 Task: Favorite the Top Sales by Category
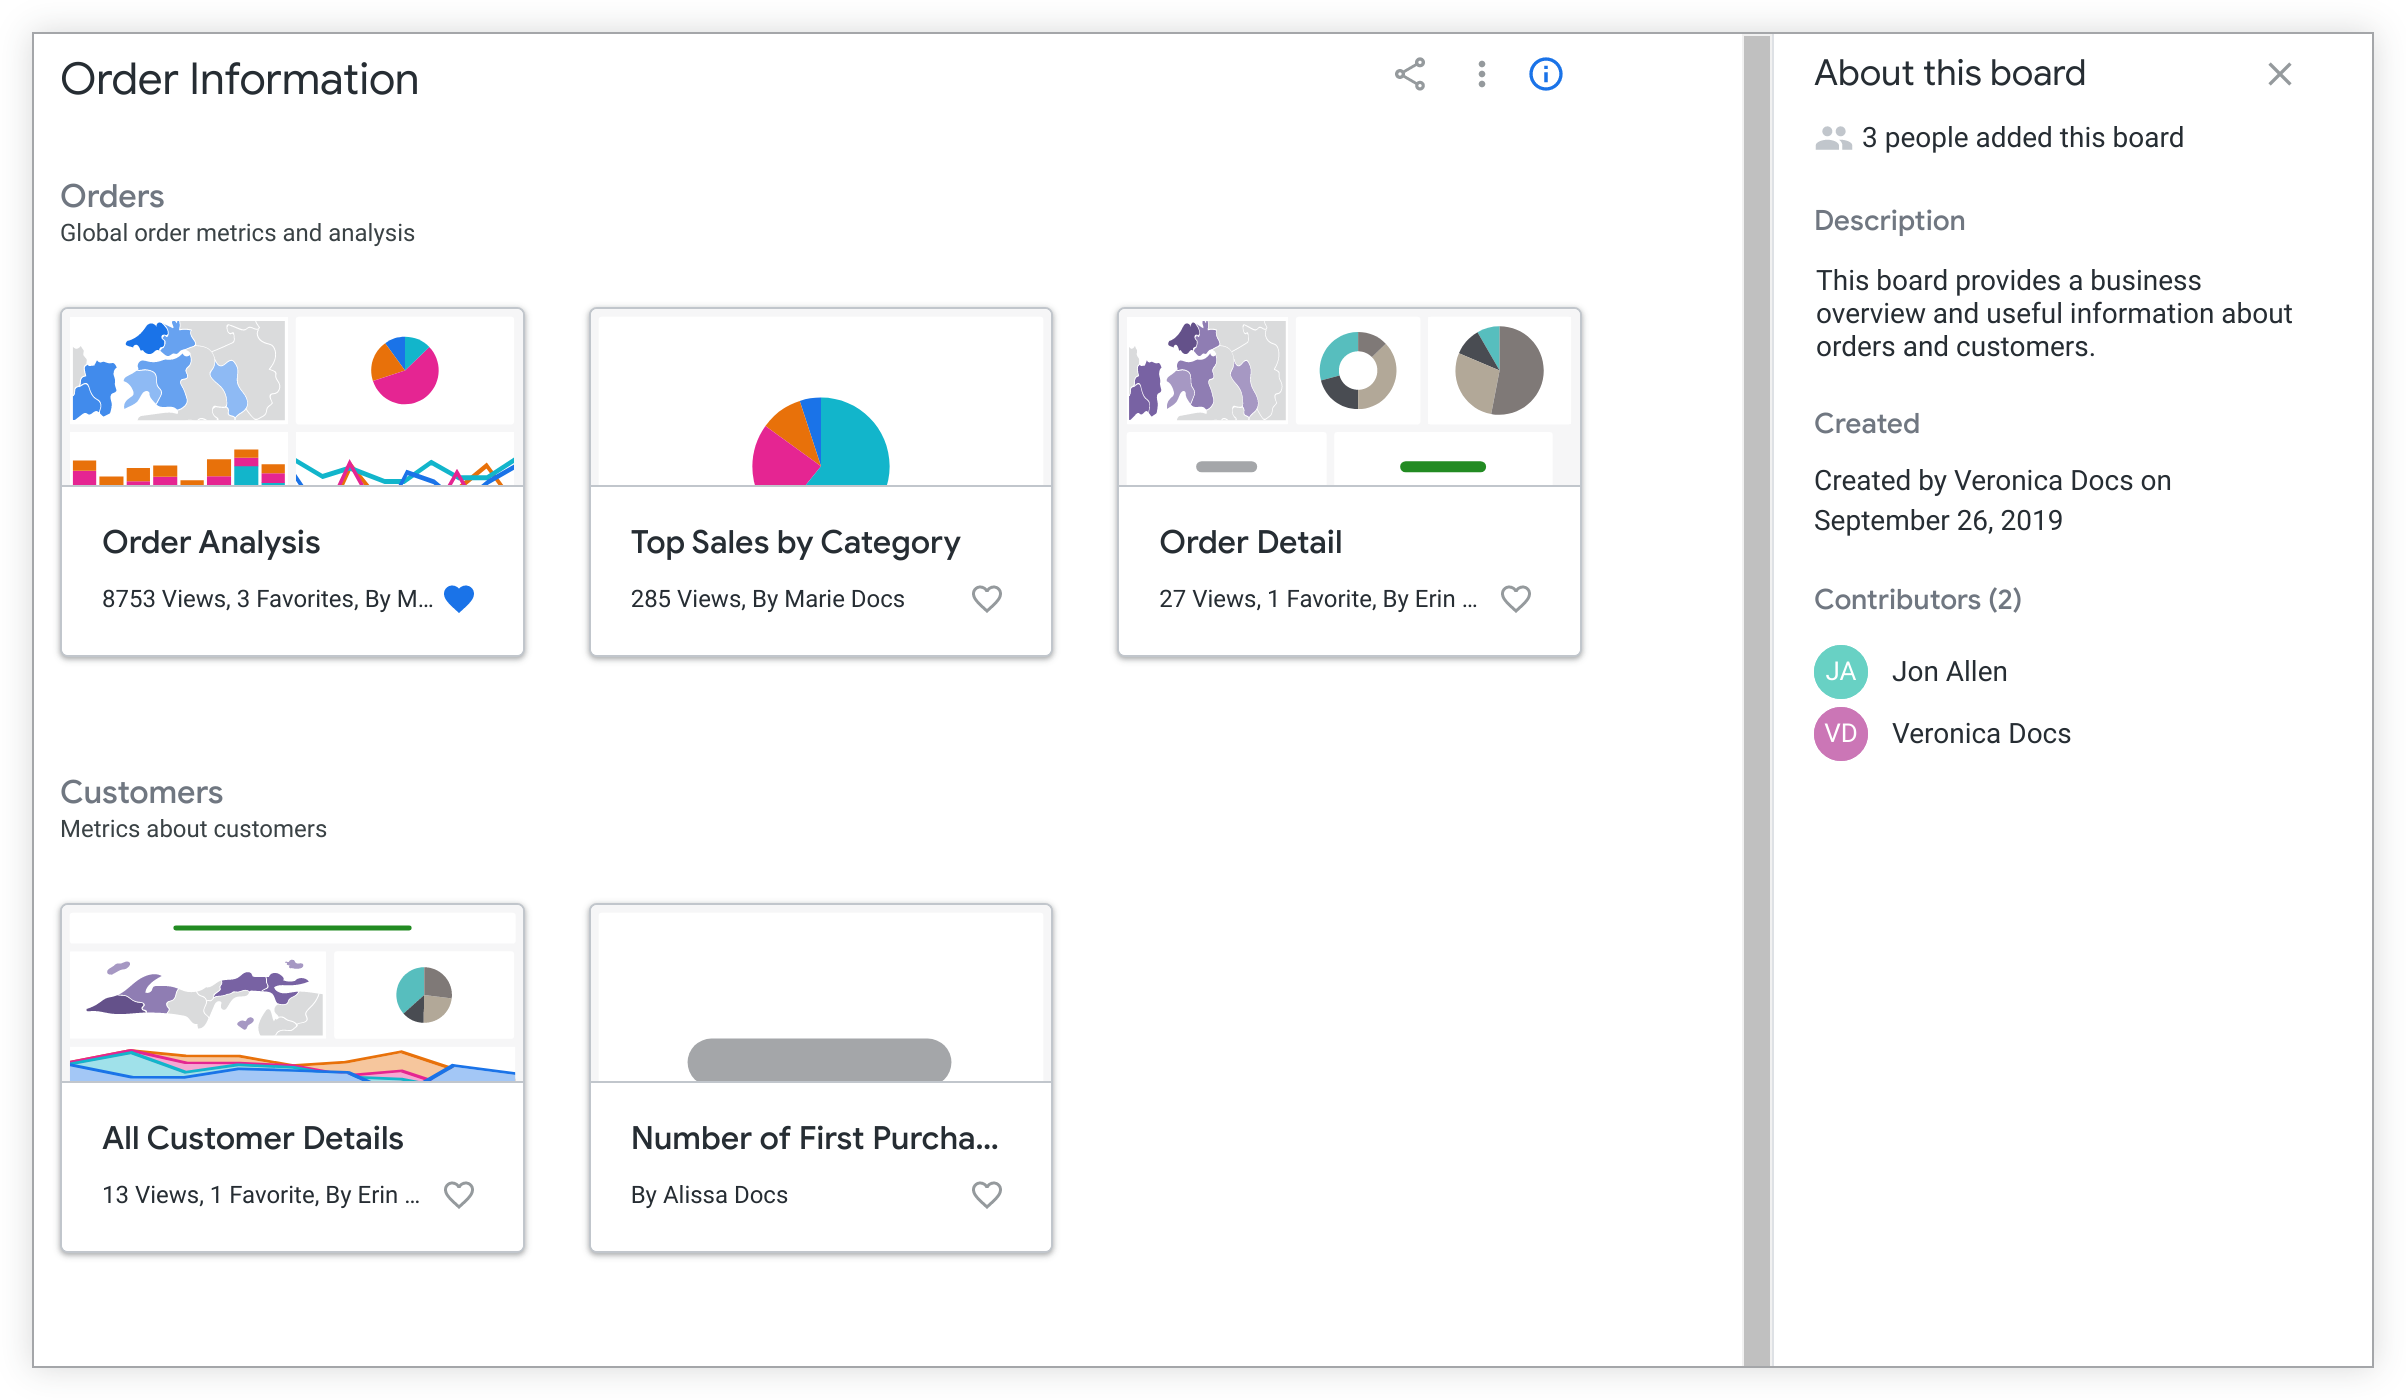click(x=988, y=598)
